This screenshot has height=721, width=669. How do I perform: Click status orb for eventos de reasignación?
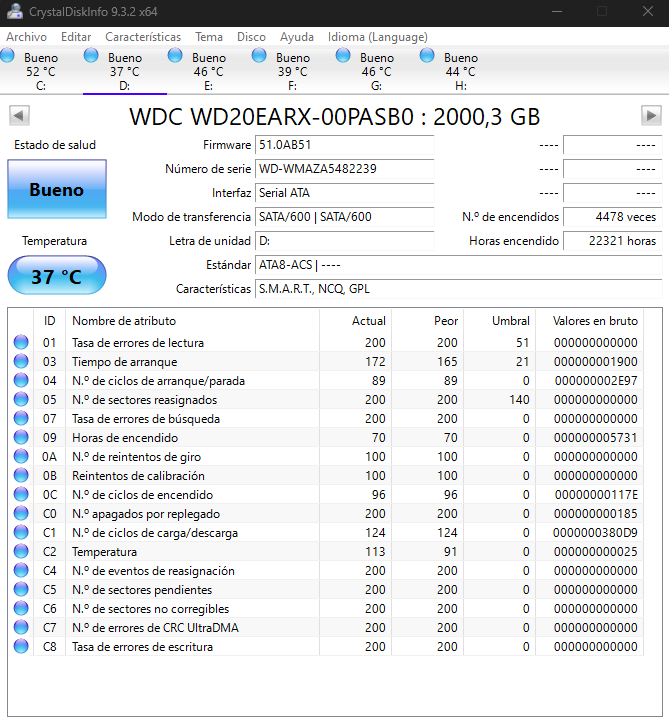pos(21,570)
